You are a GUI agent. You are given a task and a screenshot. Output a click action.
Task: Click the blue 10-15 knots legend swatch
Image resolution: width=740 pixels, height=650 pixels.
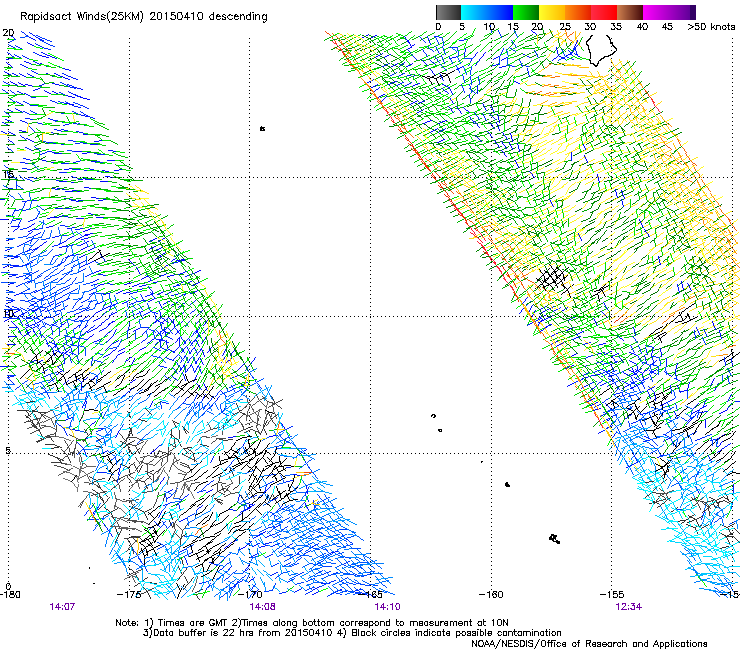click(500, 12)
